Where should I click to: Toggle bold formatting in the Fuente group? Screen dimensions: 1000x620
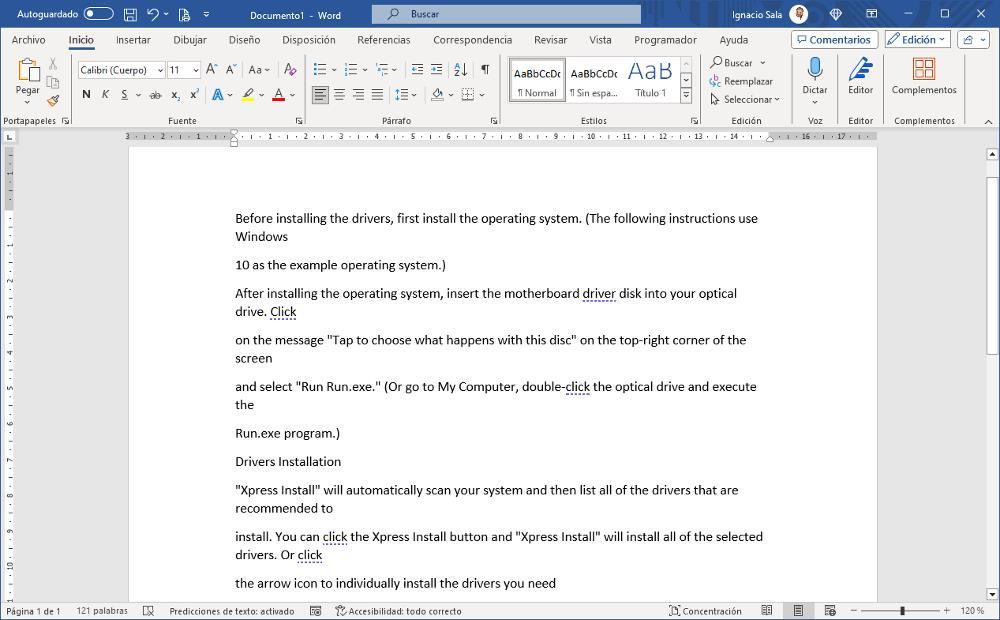pos(85,93)
